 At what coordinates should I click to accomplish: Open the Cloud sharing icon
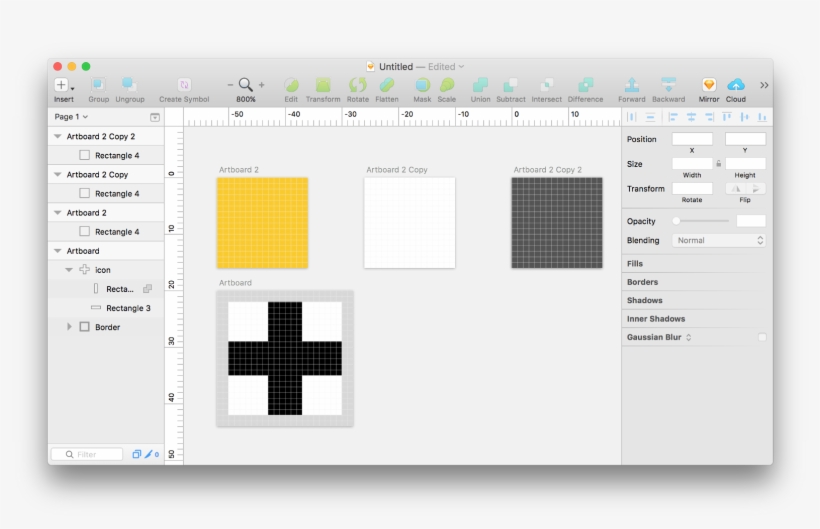(x=736, y=85)
